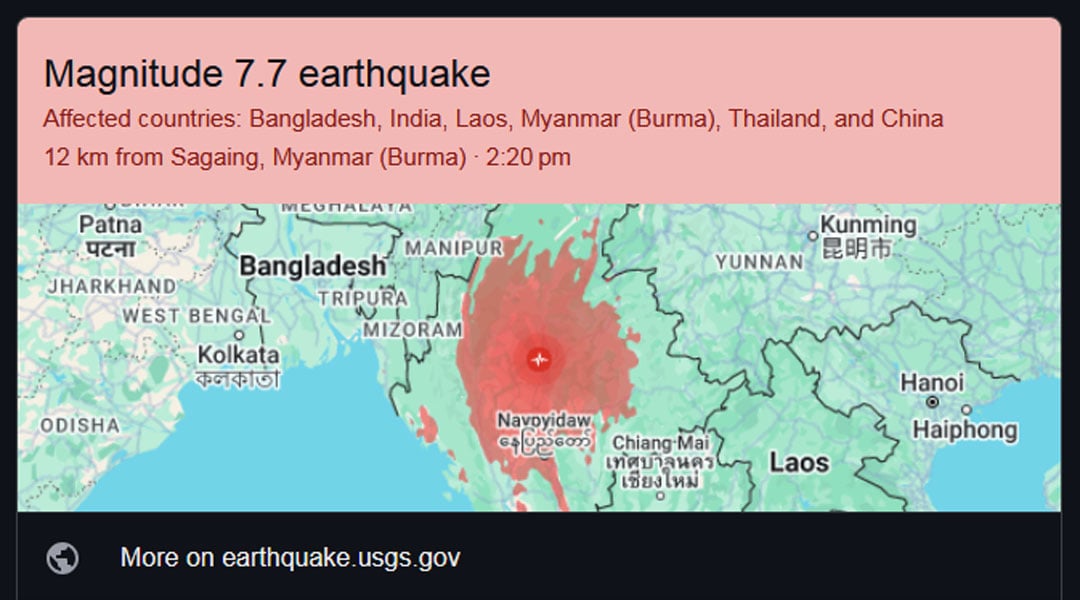Click the MIZORAM state label
This screenshot has height=600, width=1080.
(413, 330)
